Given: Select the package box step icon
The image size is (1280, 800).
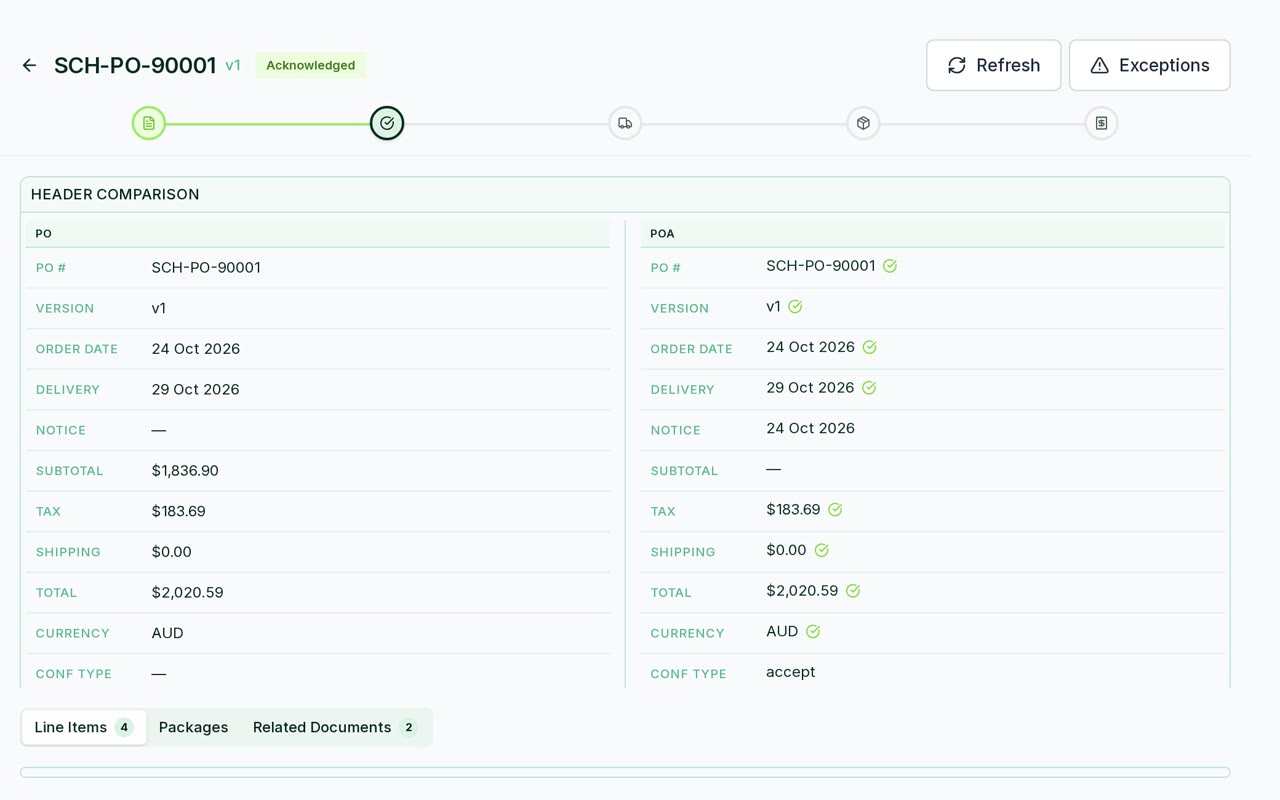Looking at the screenshot, I should coord(863,123).
